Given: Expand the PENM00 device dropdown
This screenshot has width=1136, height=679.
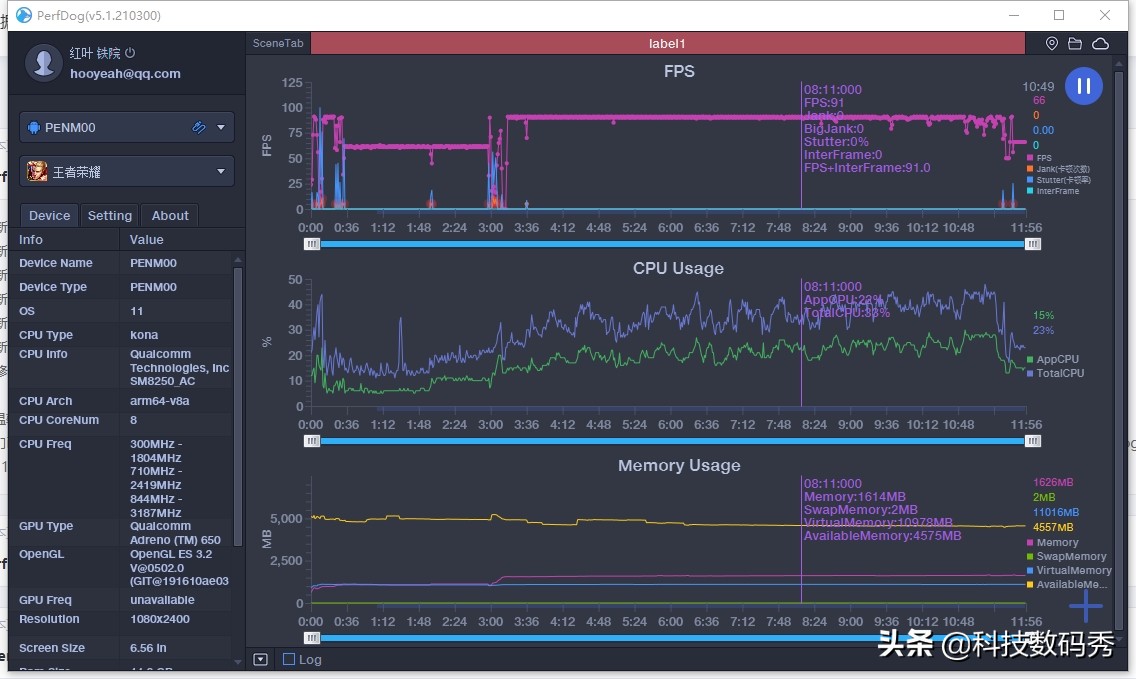Looking at the screenshot, I should (x=221, y=127).
